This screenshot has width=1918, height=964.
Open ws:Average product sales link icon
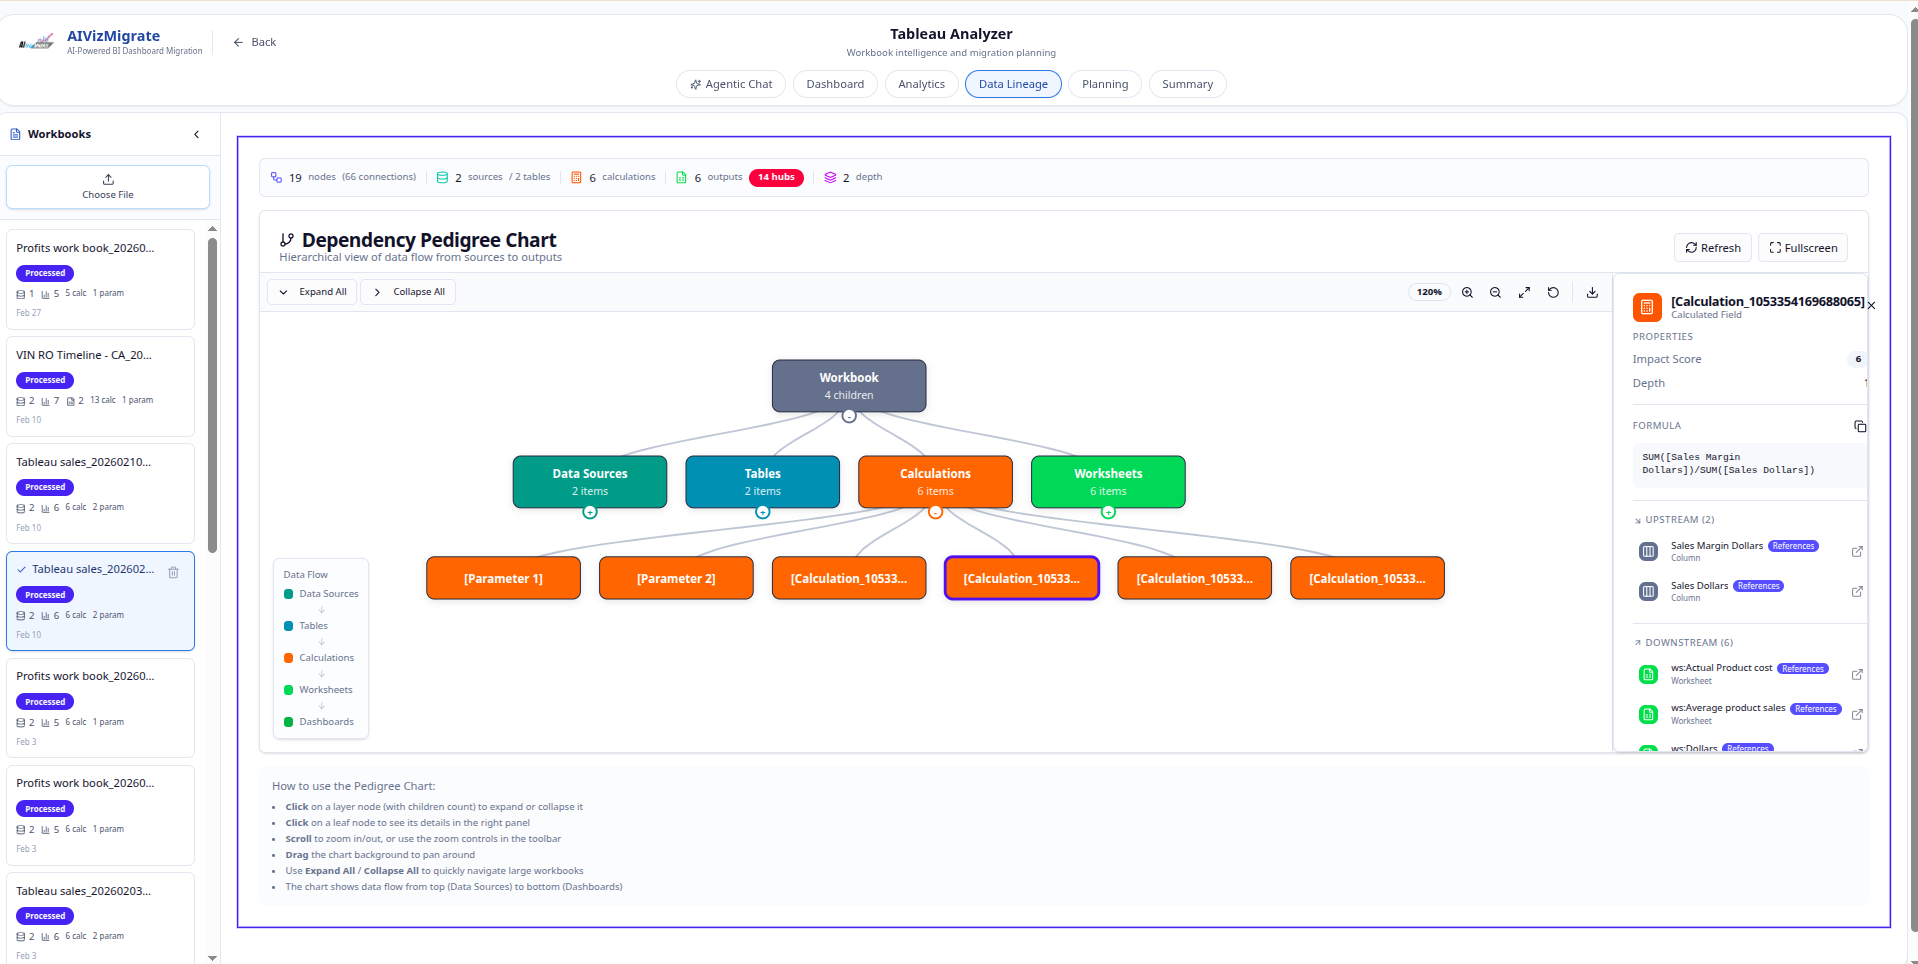[1857, 714]
